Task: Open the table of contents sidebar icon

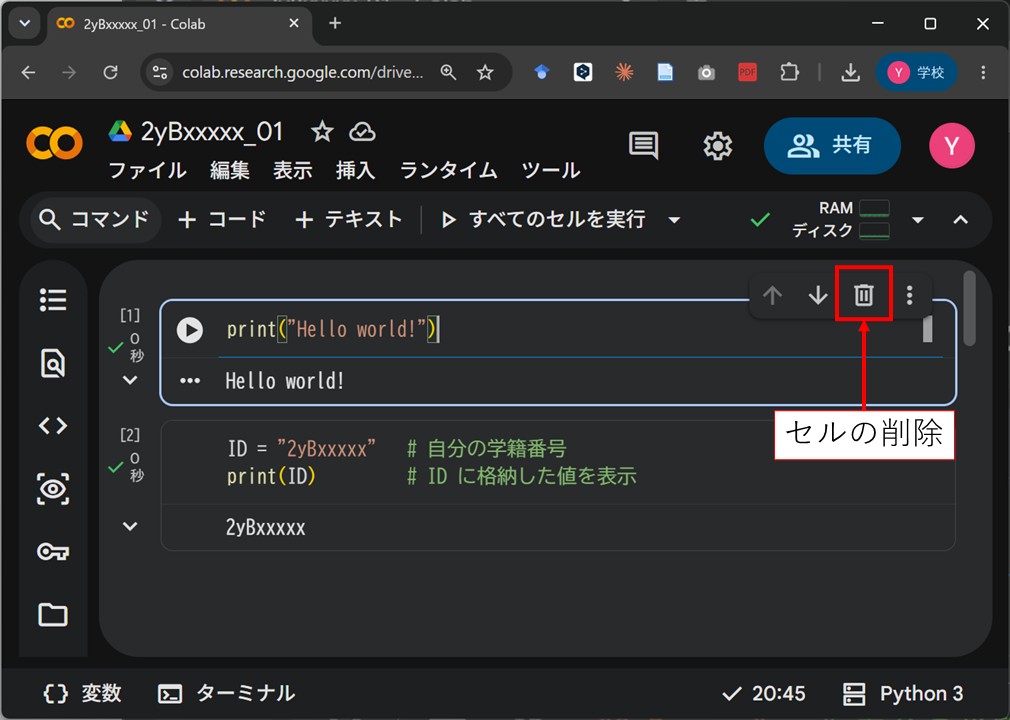Action: (53, 299)
